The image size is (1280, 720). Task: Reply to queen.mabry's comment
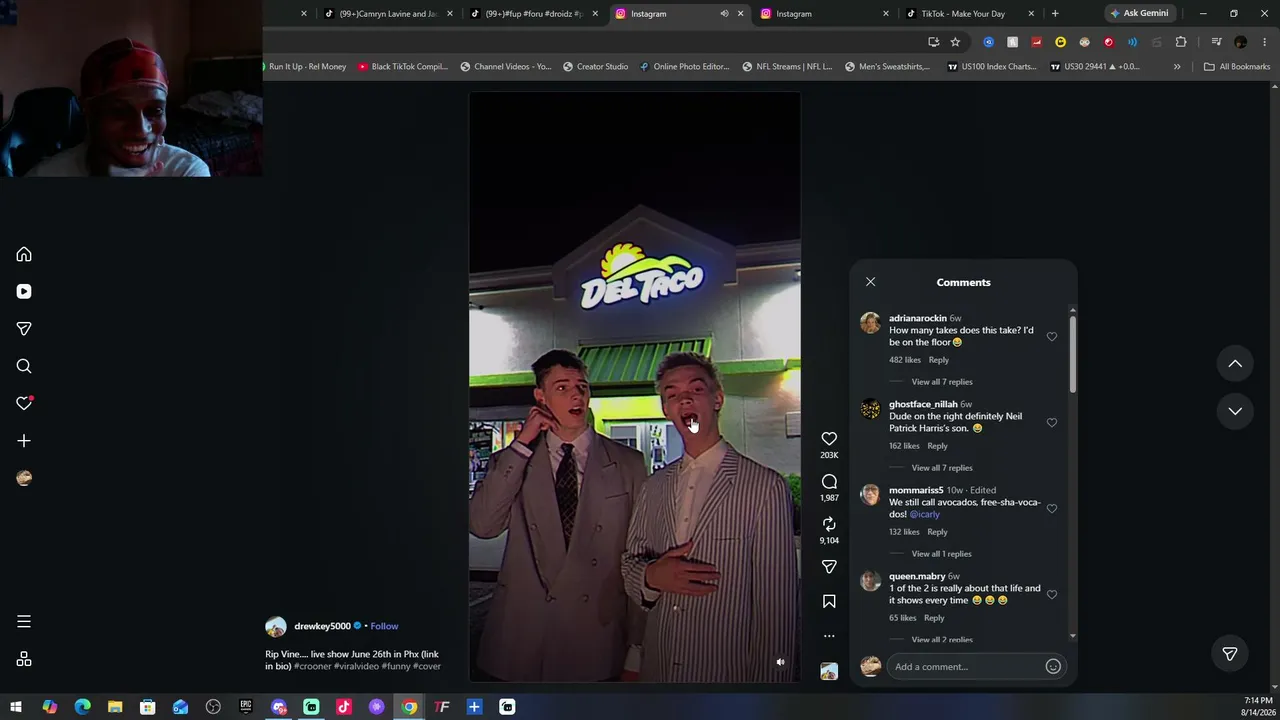[x=934, y=618]
